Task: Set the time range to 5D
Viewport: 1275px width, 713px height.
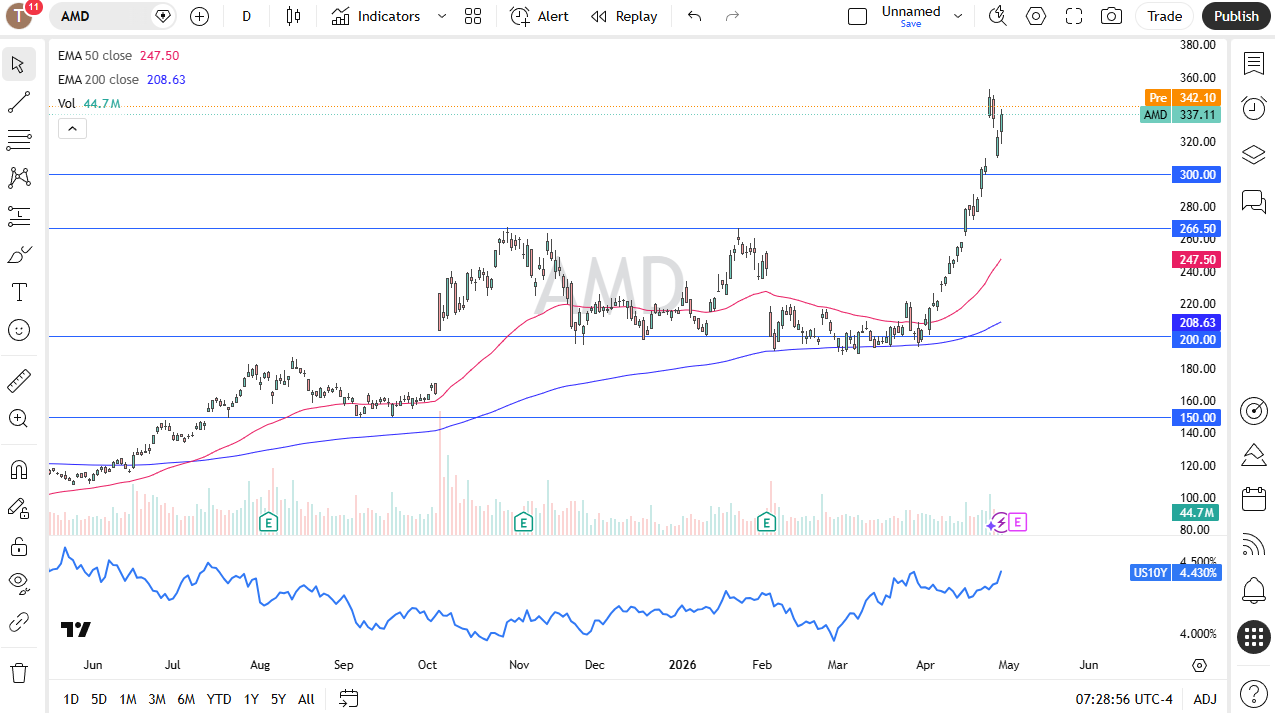Action: tap(99, 699)
